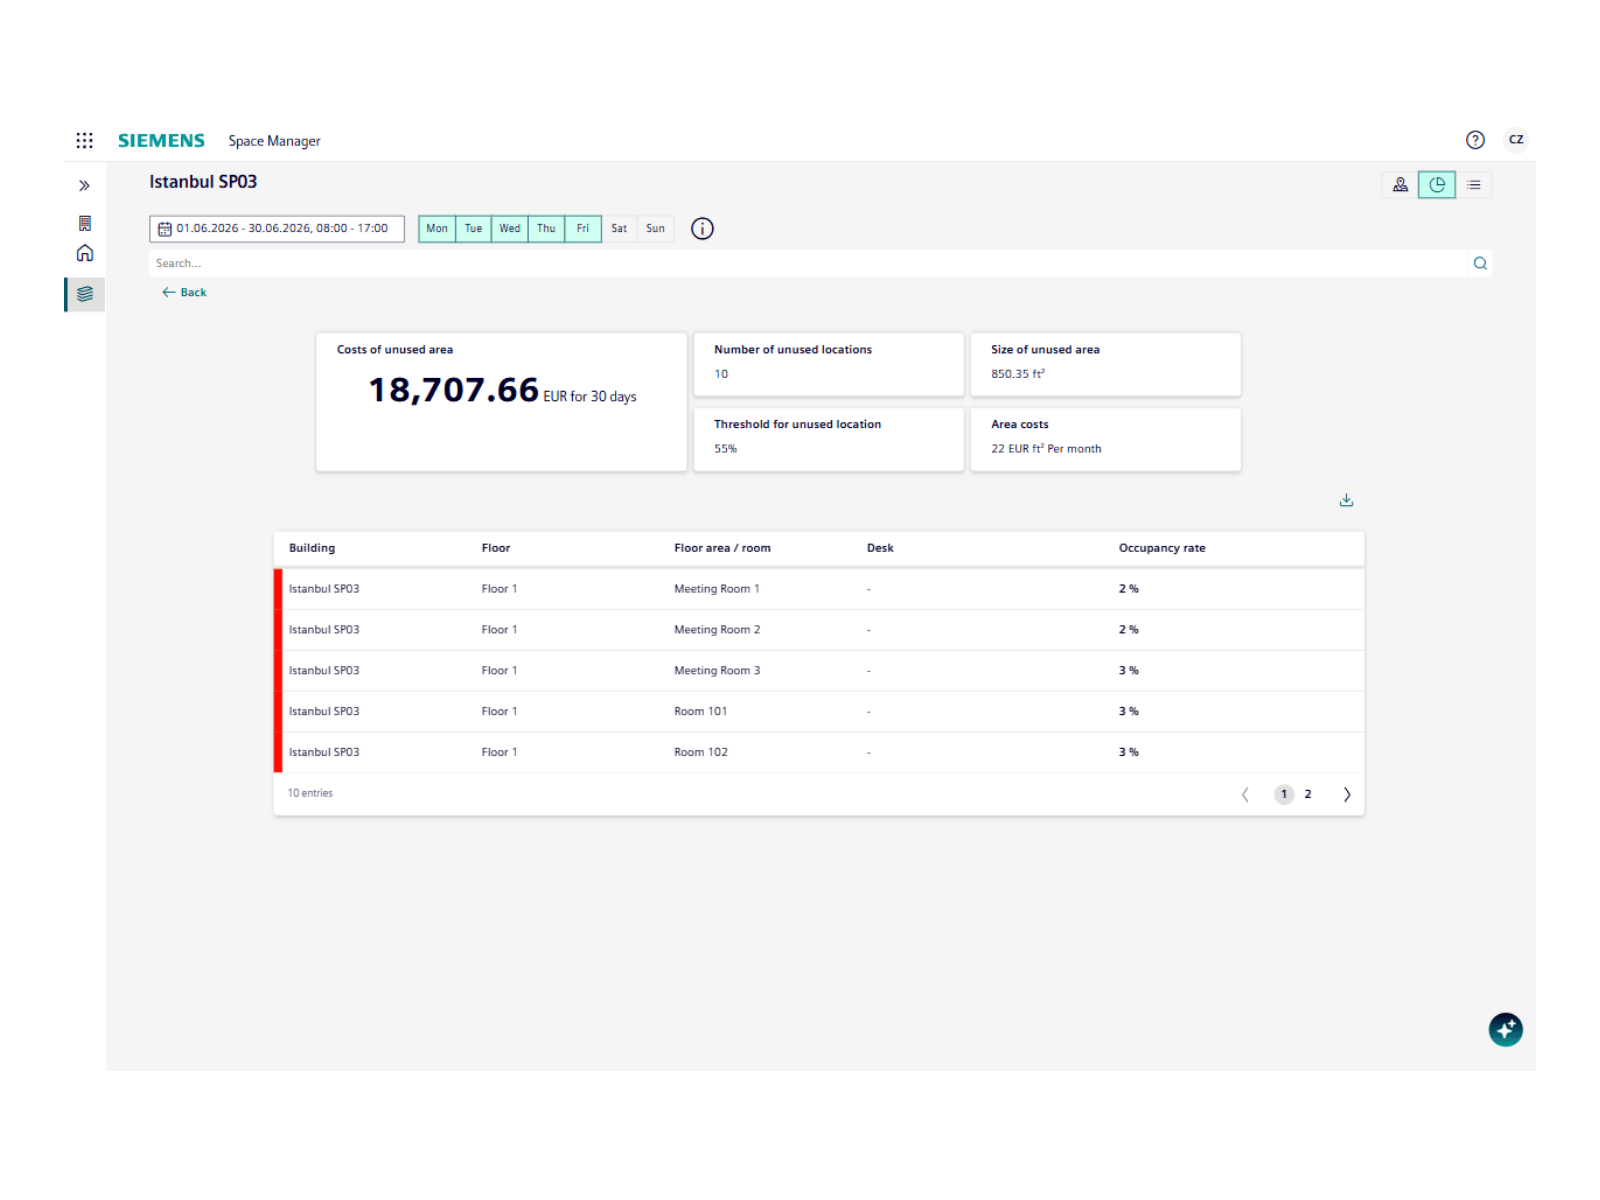This screenshot has height=1200, width=1600.
Task: Expand the sidebar with double chevron
Action: [85, 186]
